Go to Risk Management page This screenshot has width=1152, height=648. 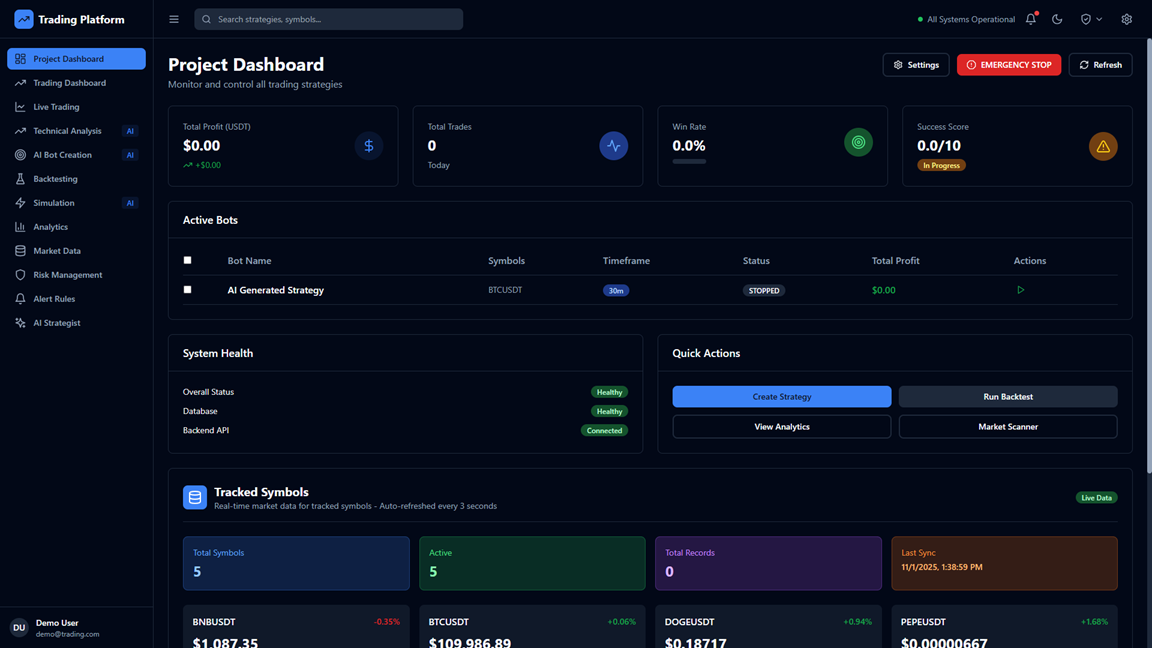point(67,275)
